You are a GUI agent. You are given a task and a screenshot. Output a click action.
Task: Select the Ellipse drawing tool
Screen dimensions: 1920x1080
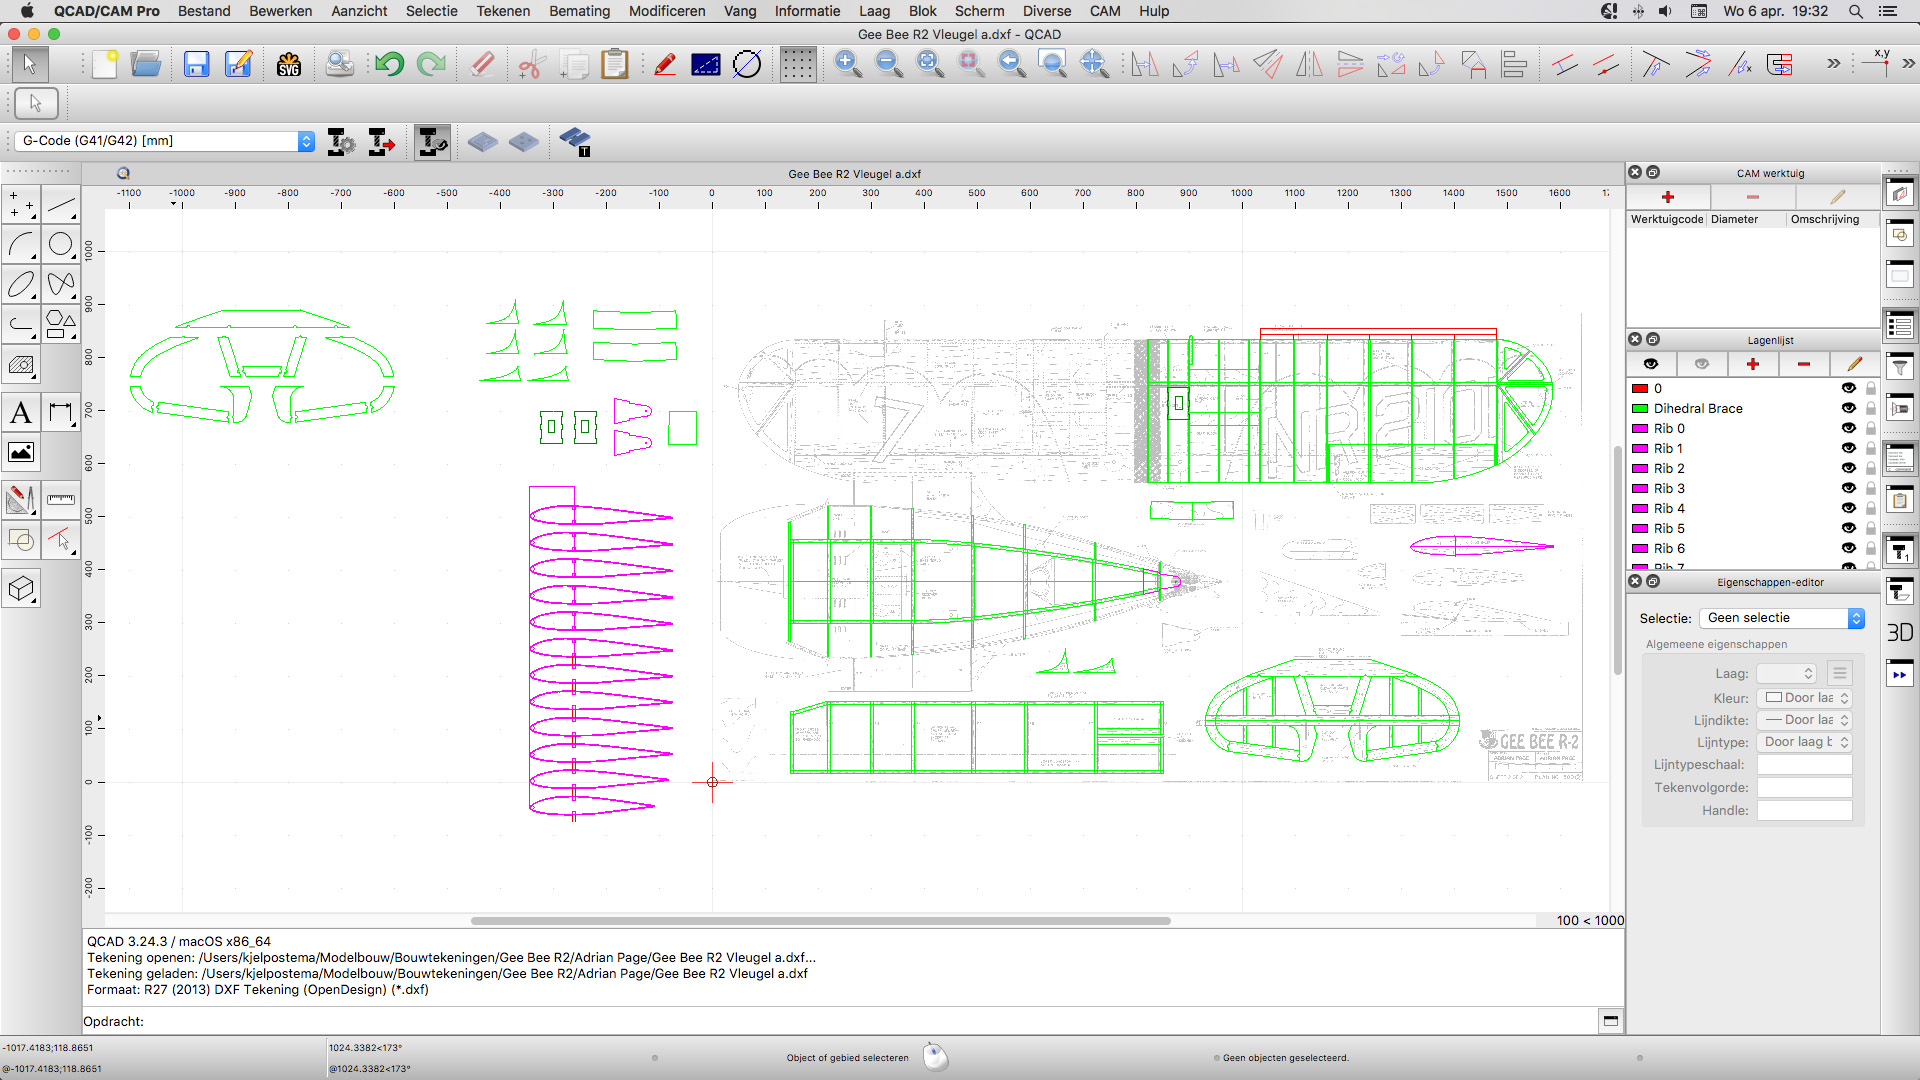pyautogui.click(x=21, y=285)
